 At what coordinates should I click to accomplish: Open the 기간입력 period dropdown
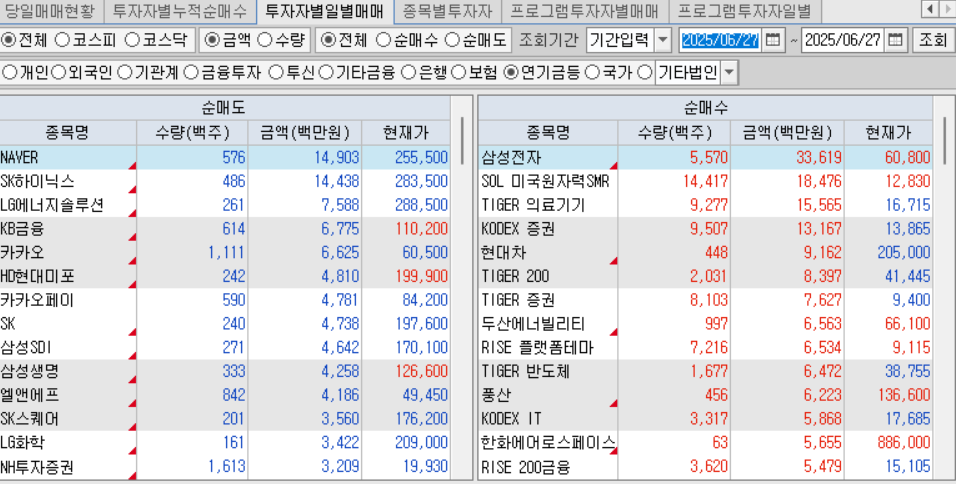(663, 40)
